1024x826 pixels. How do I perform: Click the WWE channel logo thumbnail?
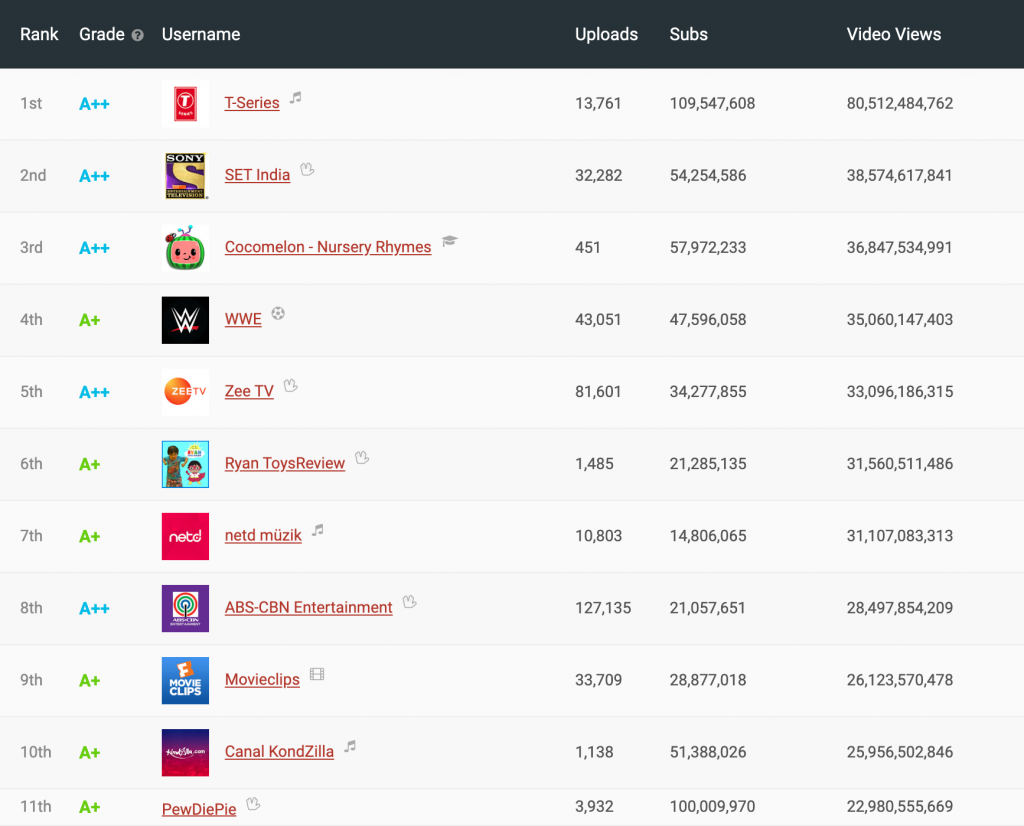[185, 320]
